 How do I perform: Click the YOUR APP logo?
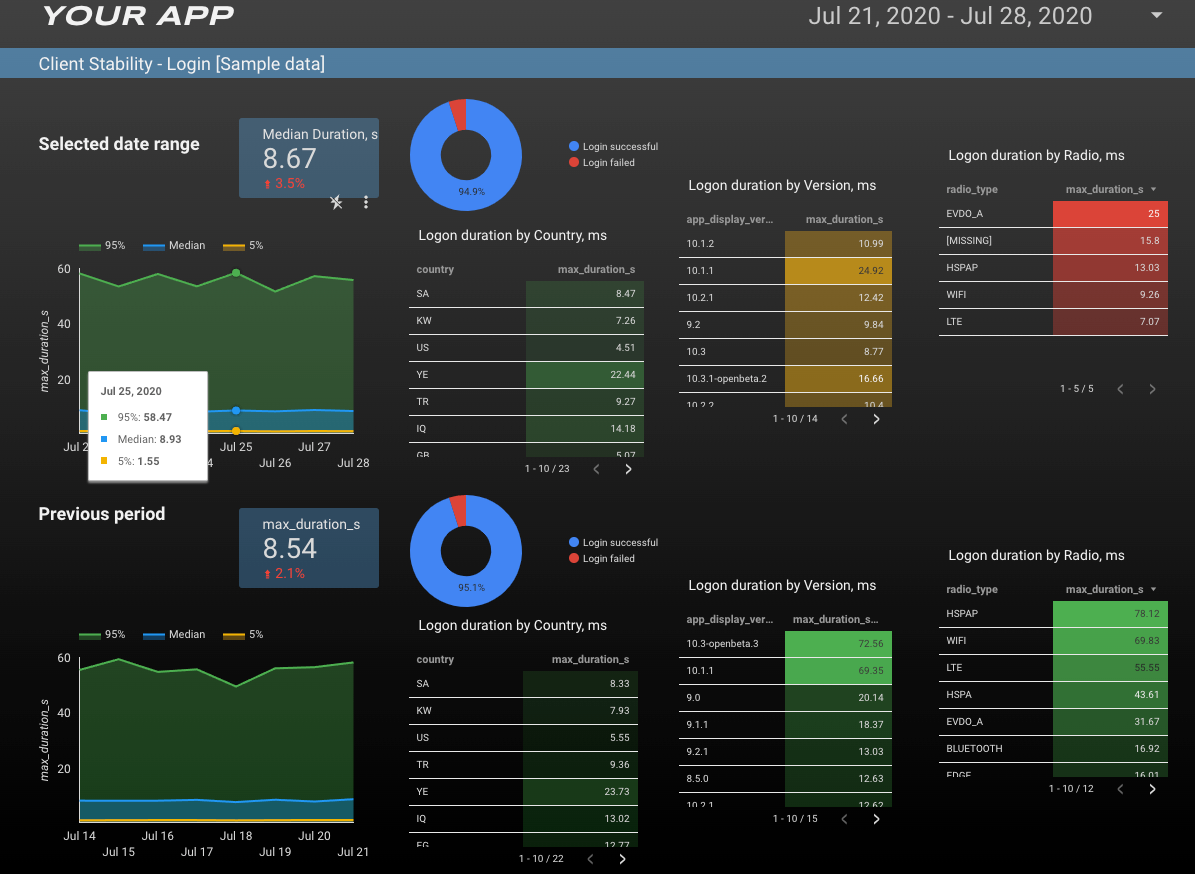(x=137, y=16)
